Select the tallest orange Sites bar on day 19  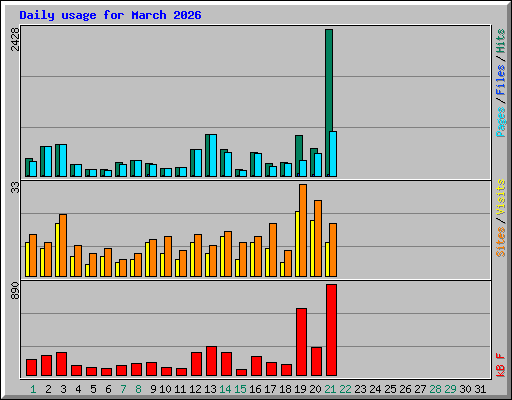(303, 231)
